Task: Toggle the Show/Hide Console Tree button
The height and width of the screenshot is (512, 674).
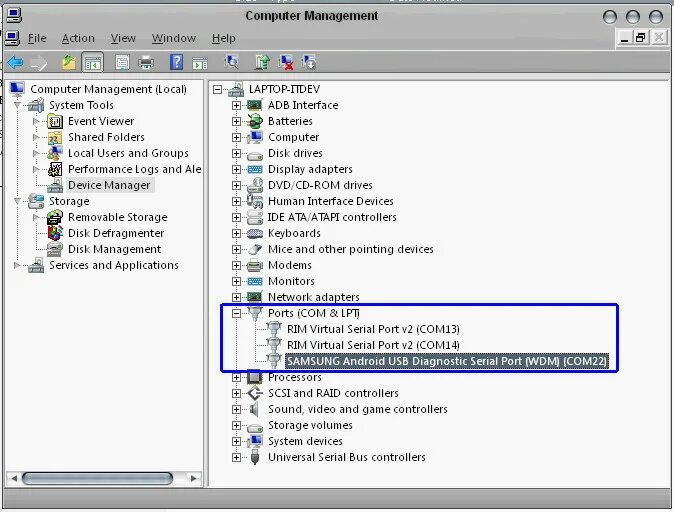Action: coord(93,63)
